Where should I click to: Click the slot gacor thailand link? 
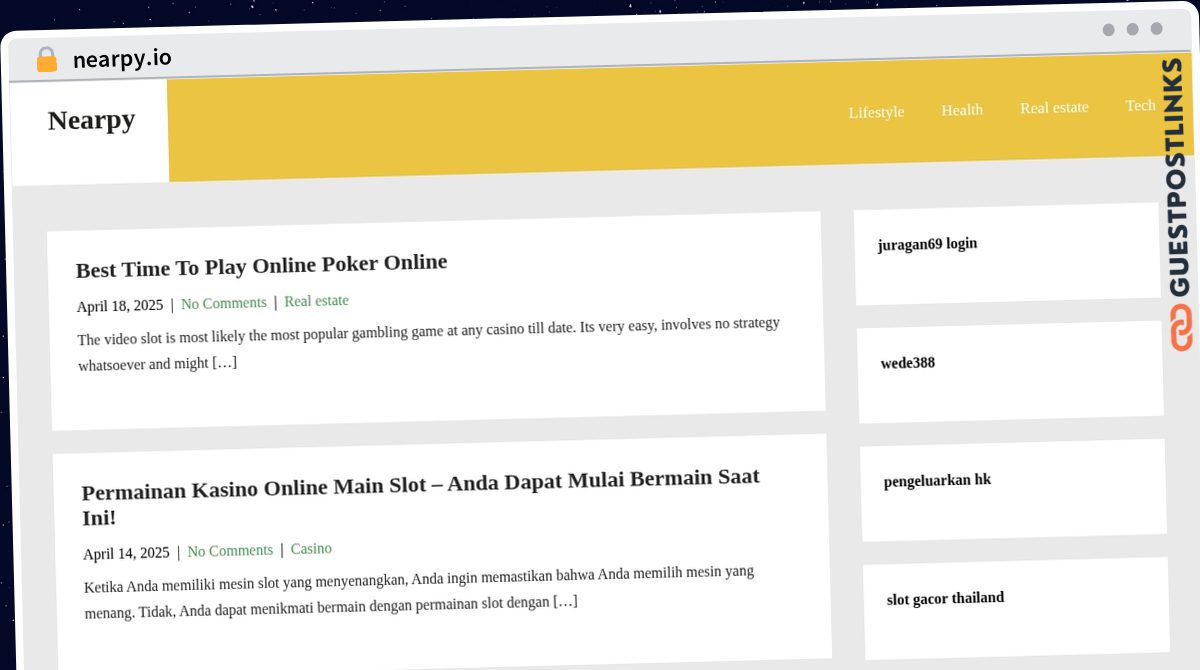pos(945,599)
